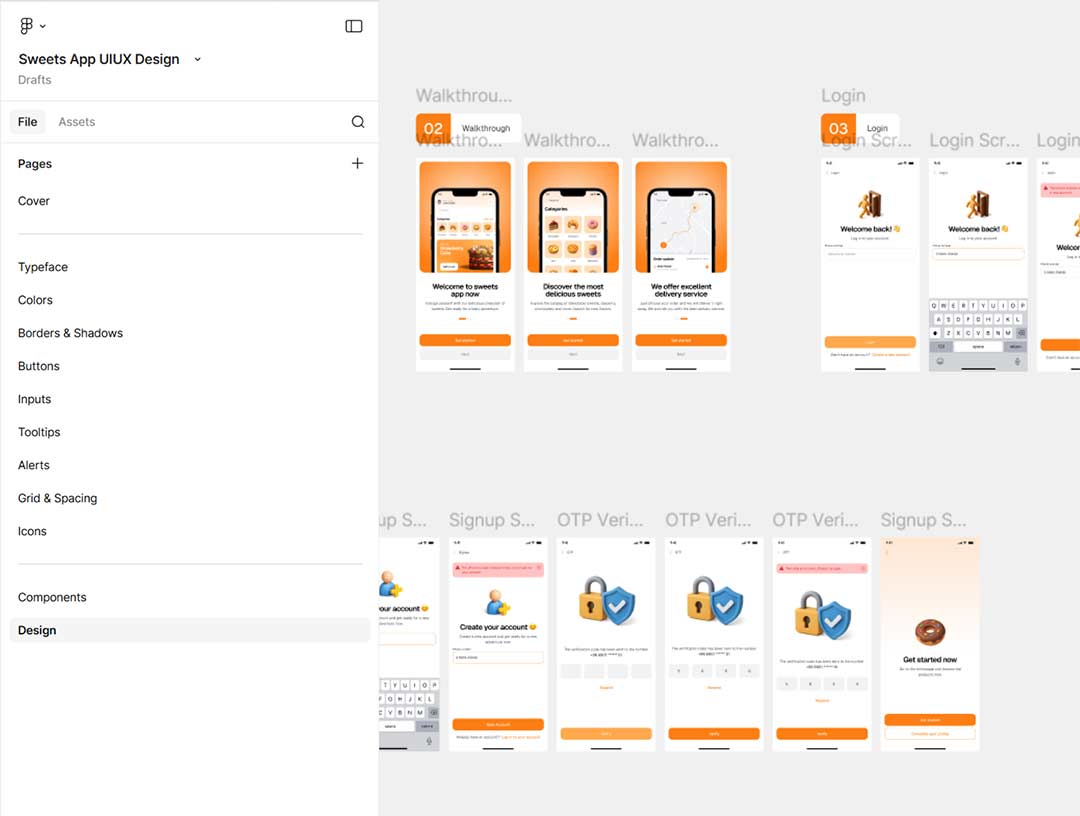Select the Colors page
Image resolution: width=1080 pixels, height=816 pixels.
tap(35, 300)
